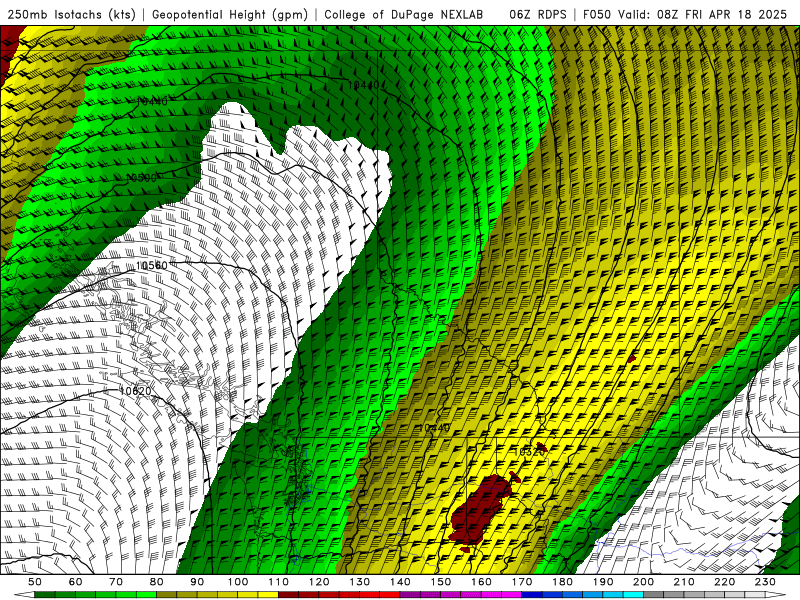Click the 110 value on the color scale
This screenshot has width=800, height=600.
click(x=279, y=582)
